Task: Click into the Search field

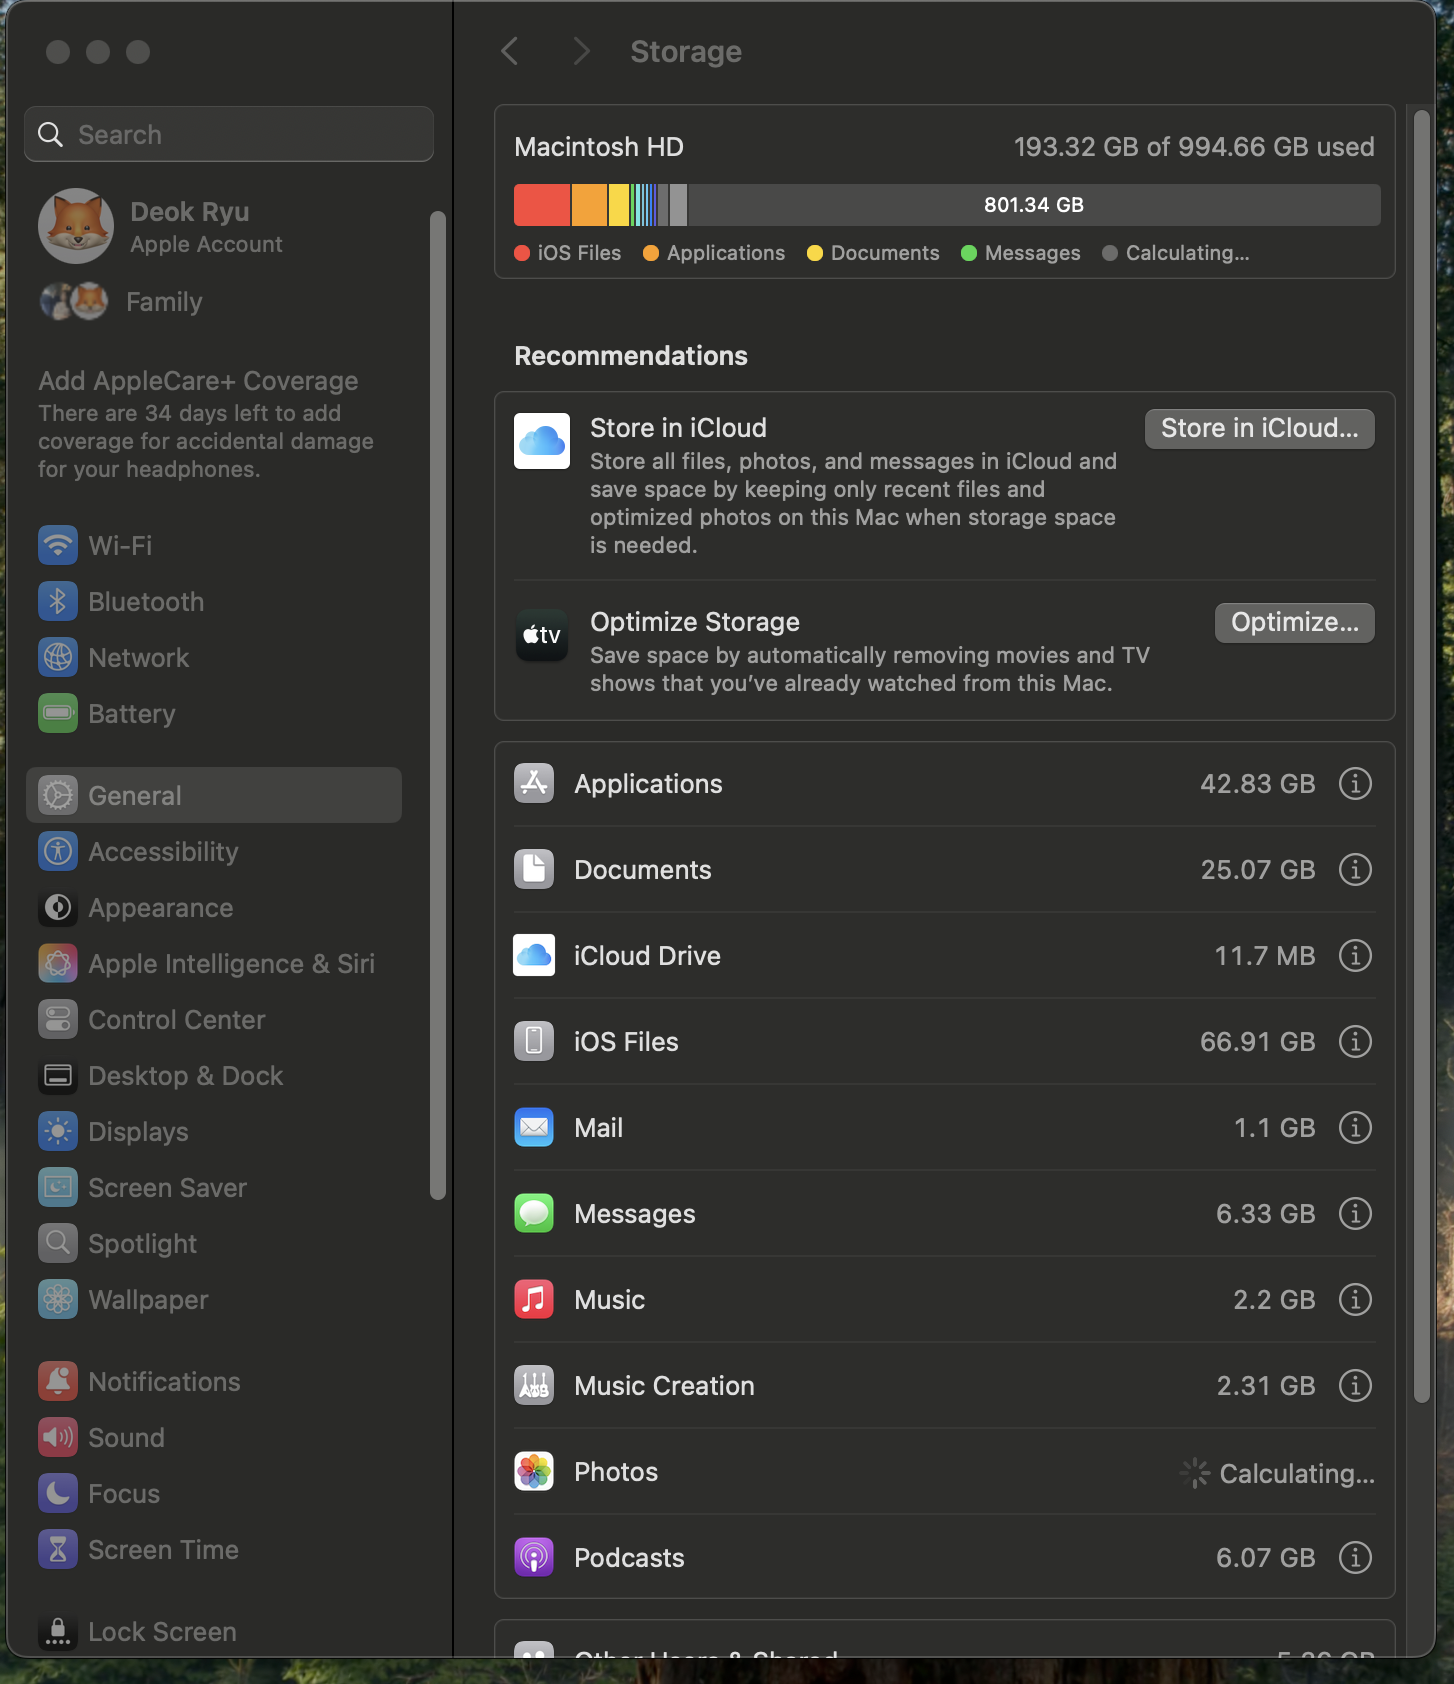Action: pyautogui.click(x=229, y=134)
